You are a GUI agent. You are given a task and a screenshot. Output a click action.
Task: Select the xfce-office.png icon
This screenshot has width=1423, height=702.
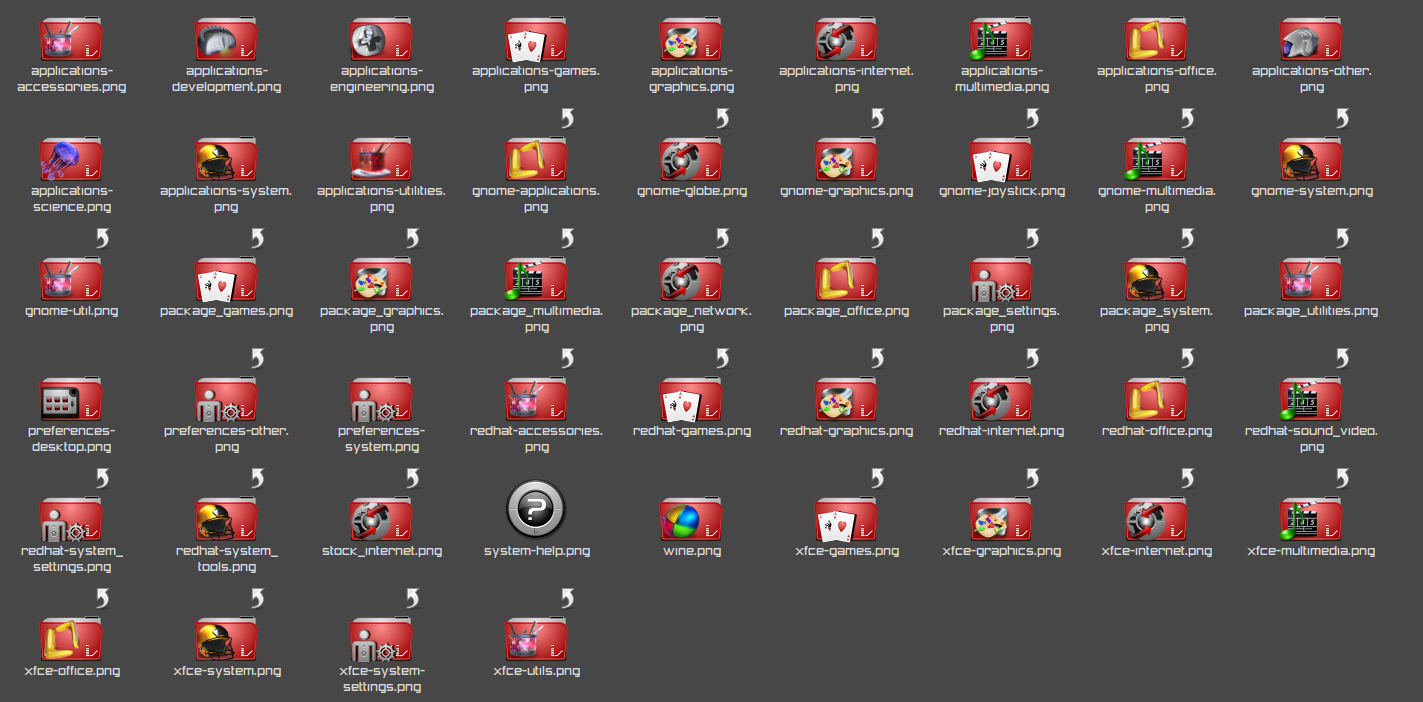click(71, 640)
